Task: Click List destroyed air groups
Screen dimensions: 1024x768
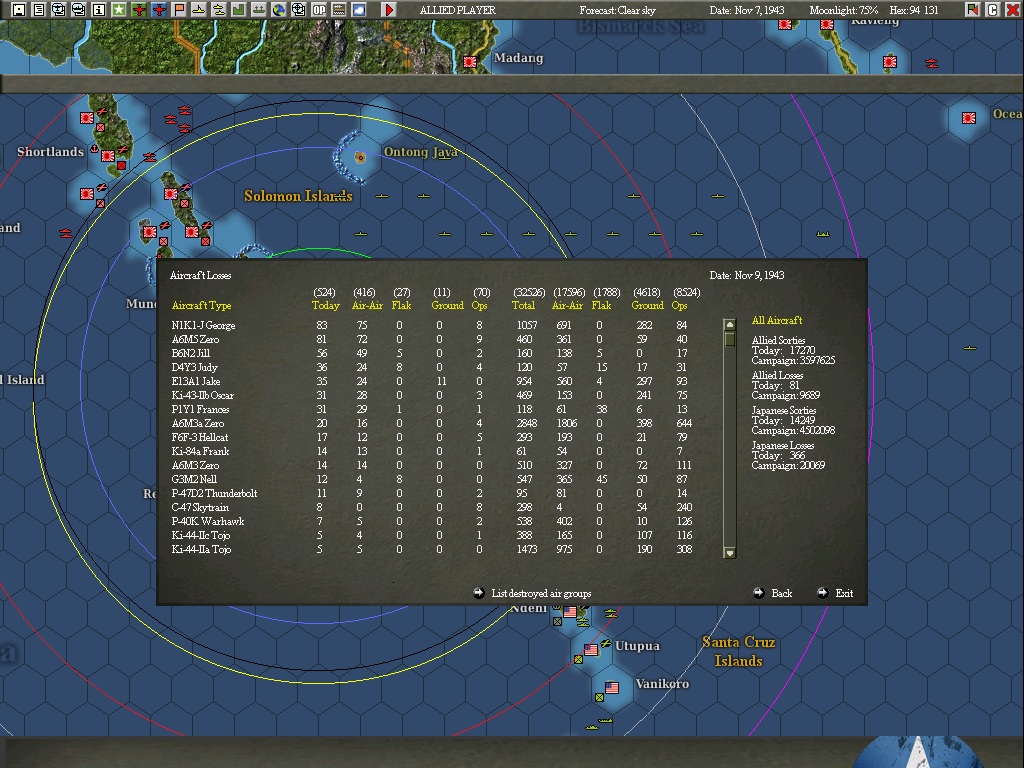Action: pyautogui.click(x=532, y=593)
